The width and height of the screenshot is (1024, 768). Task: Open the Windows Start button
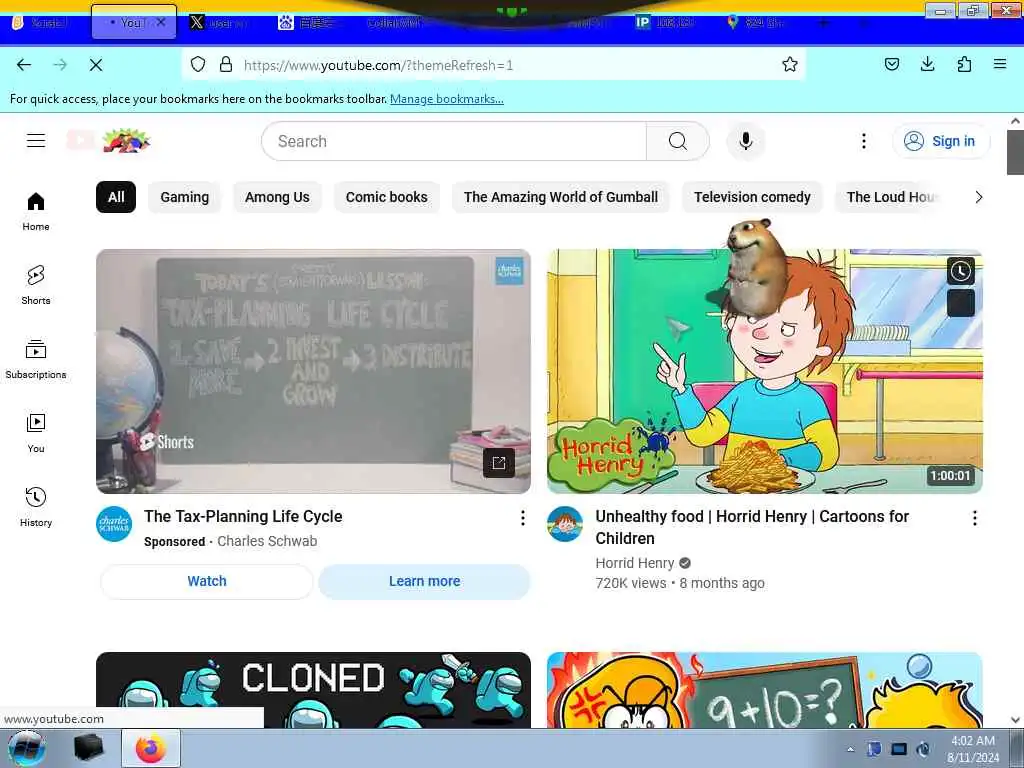26,748
